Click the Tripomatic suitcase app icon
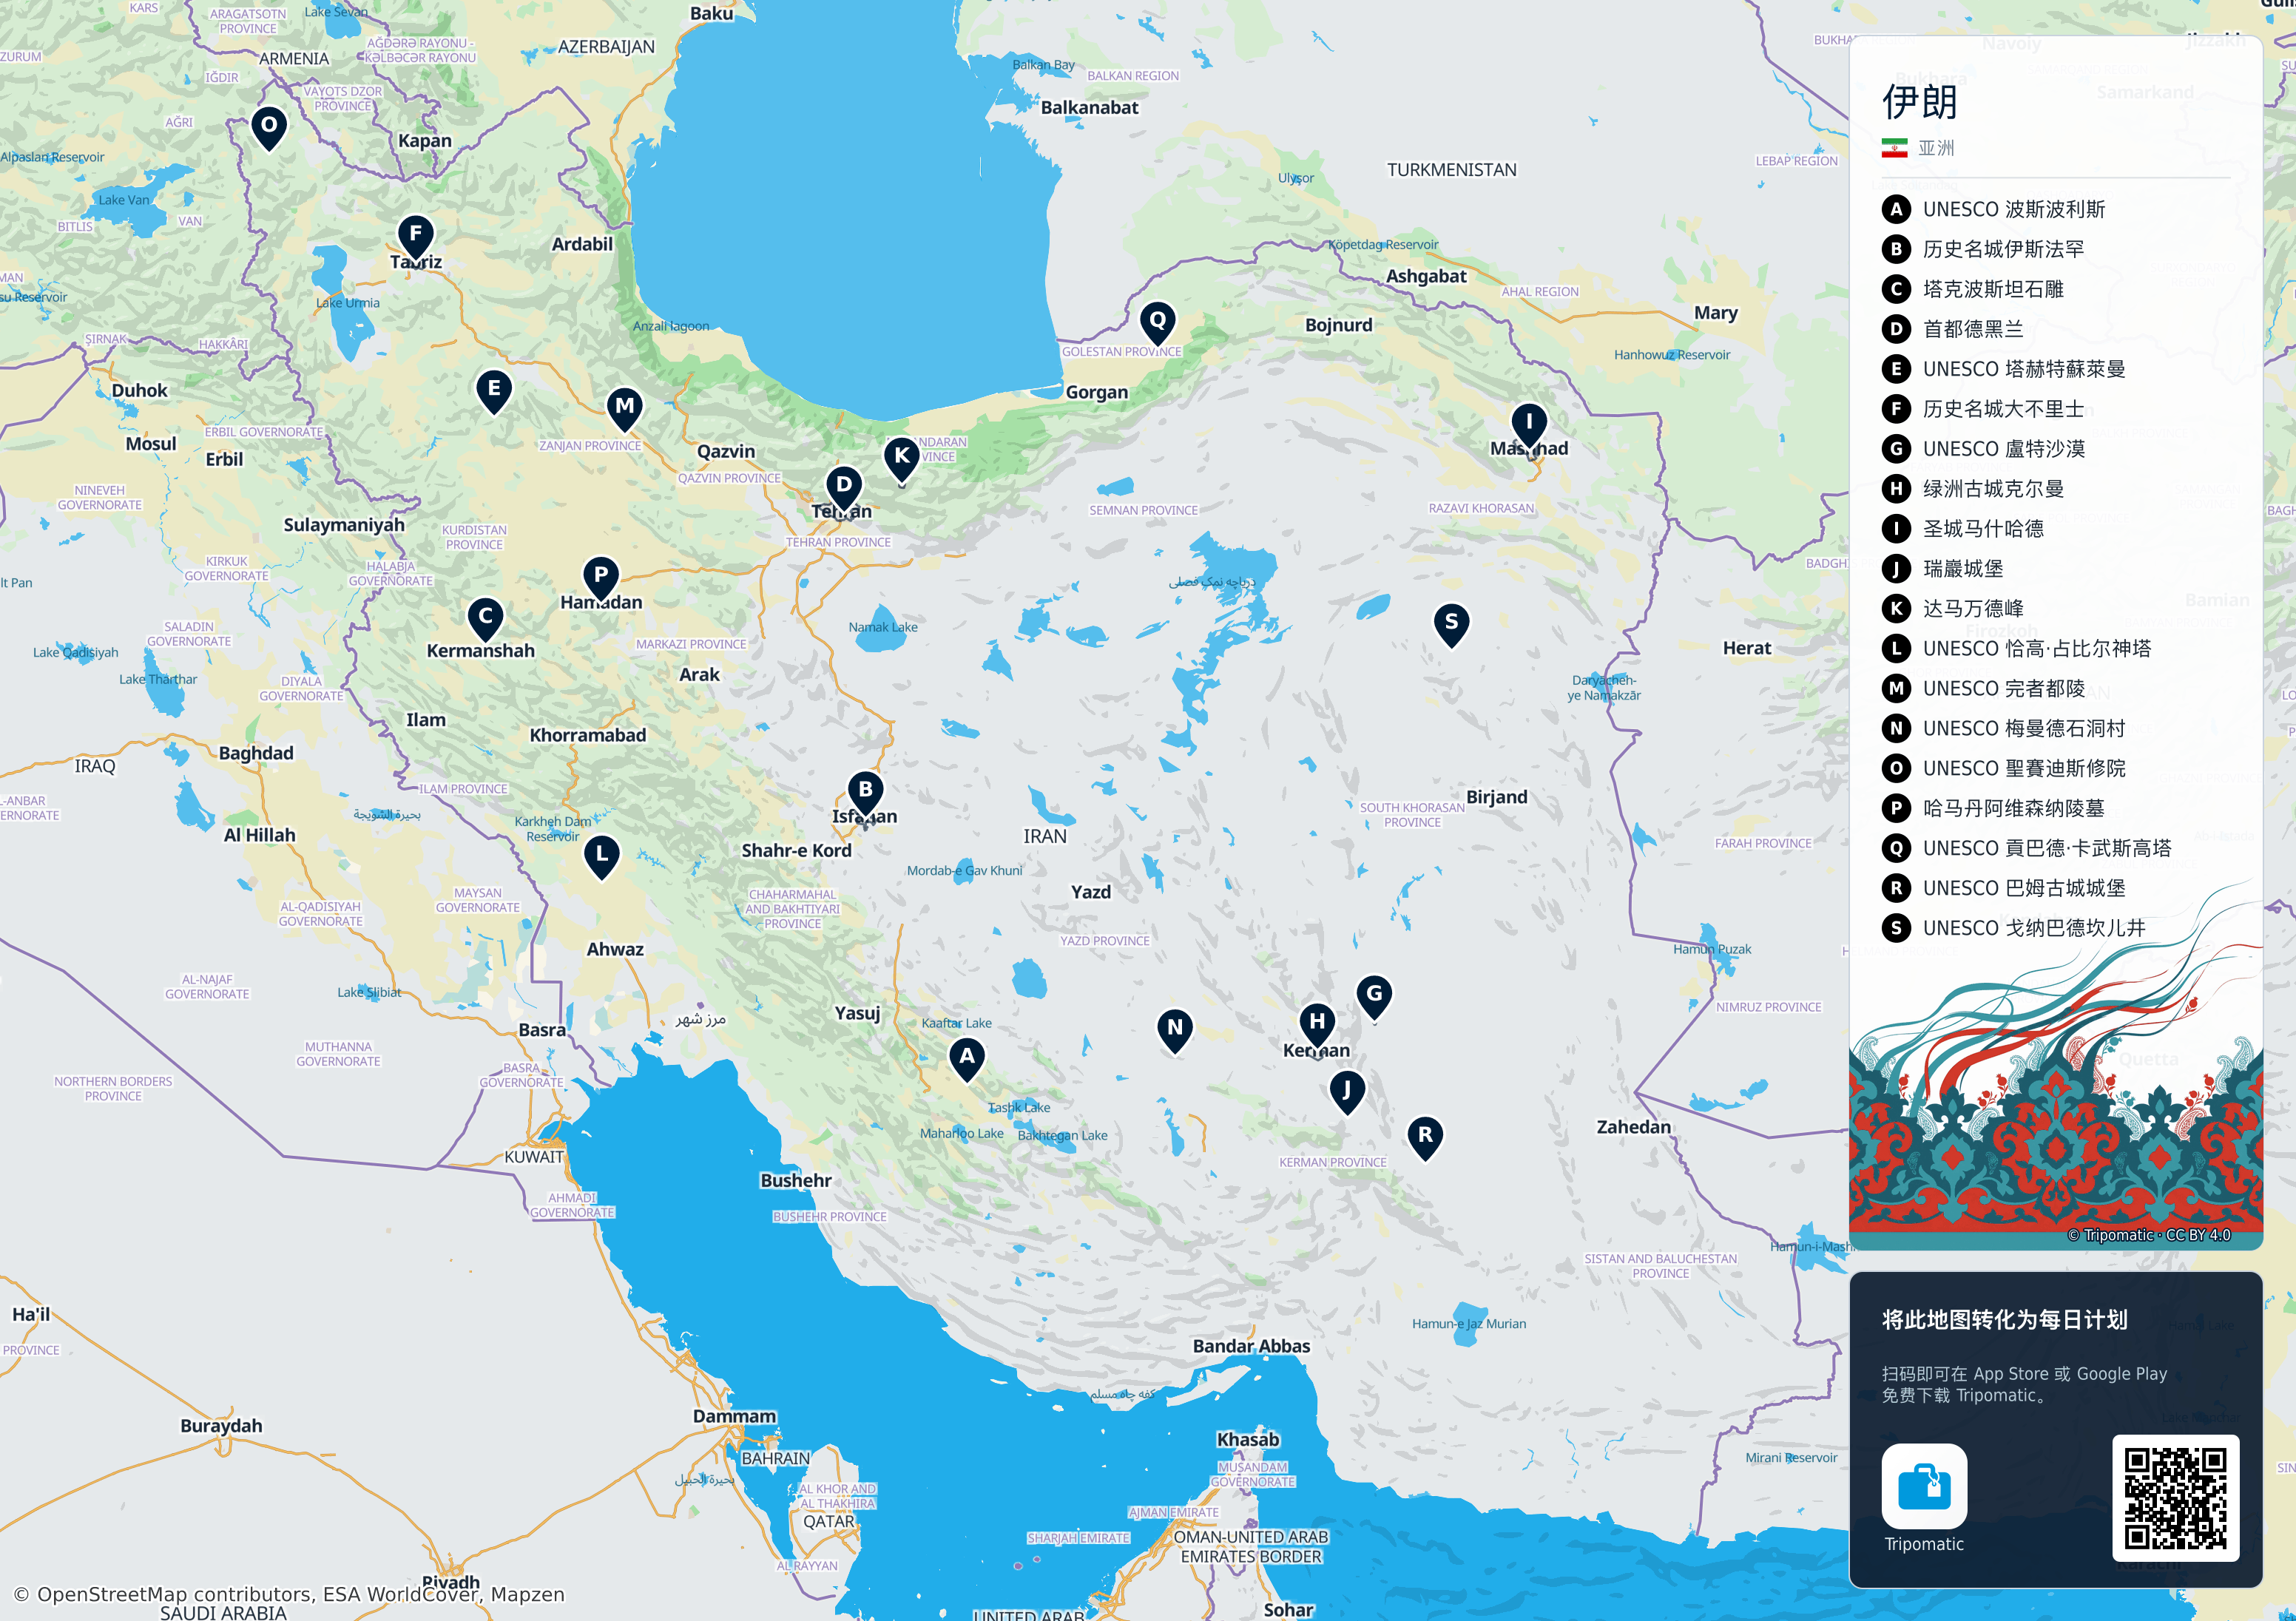 [x=1924, y=1486]
